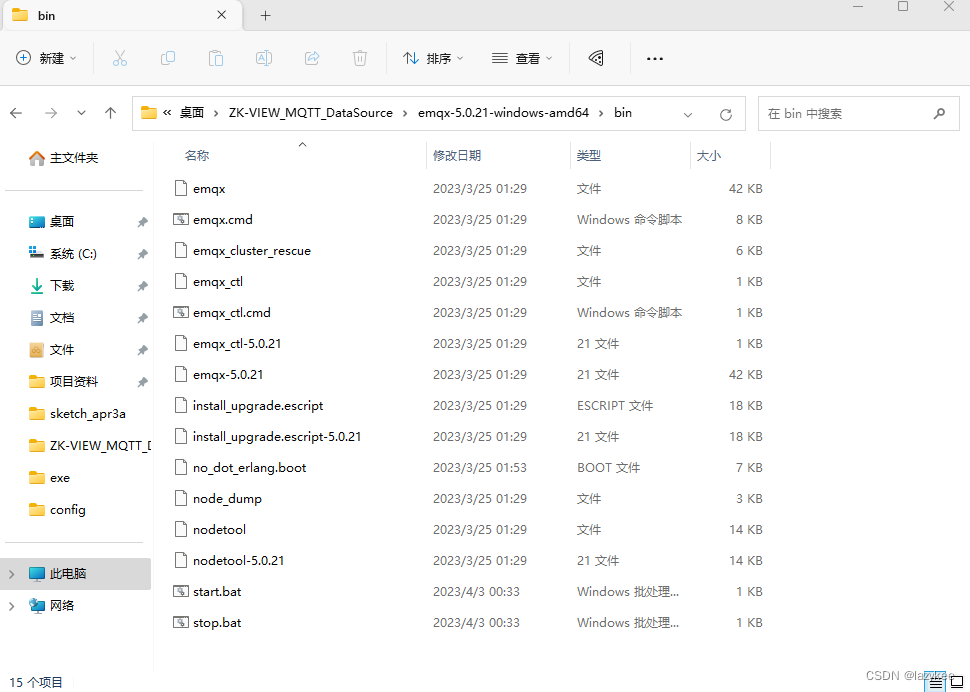This screenshot has height=692, width=970.
Task: Navigate up using the up-arrow icon
Action: (110, 113)
